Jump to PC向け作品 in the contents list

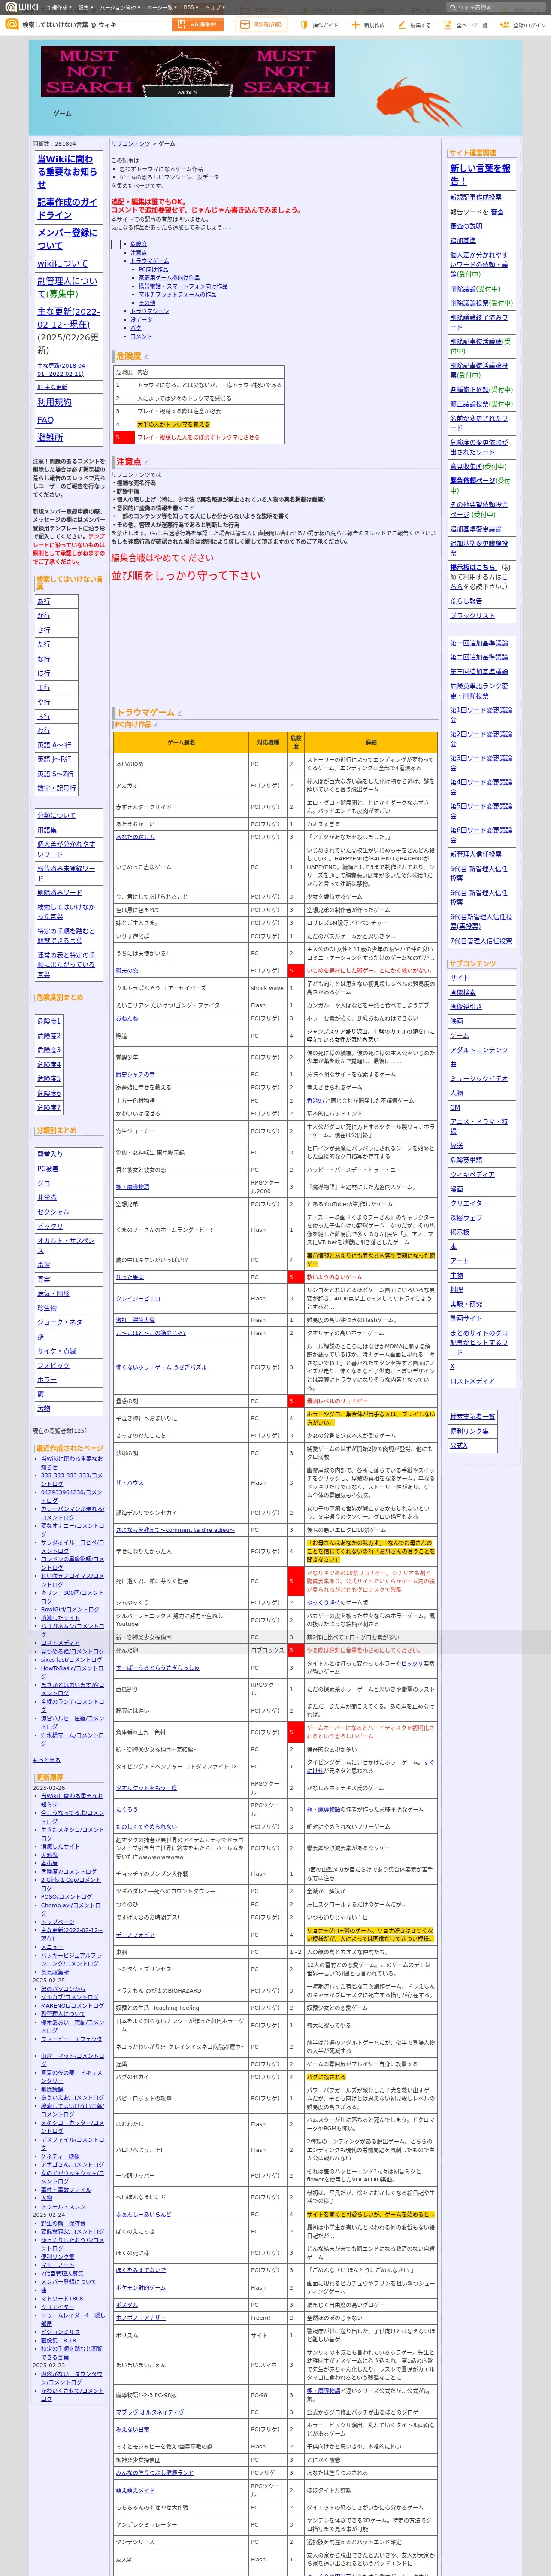[x=153, y=269]
